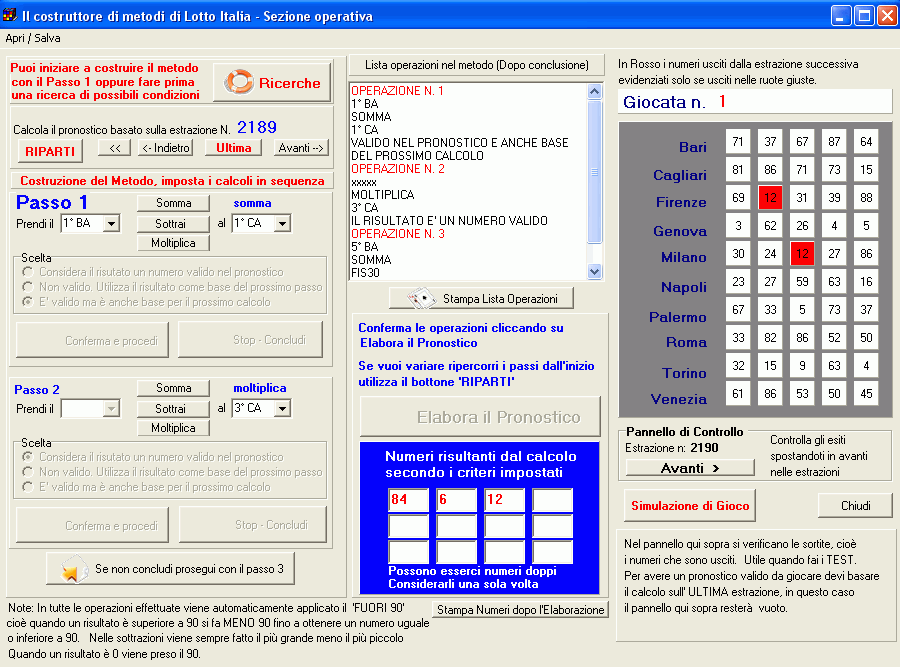Viewport: 900px width, 667px height.
Task: Click Moltiplica in Passo 1
Action: (x=173, y=243)
